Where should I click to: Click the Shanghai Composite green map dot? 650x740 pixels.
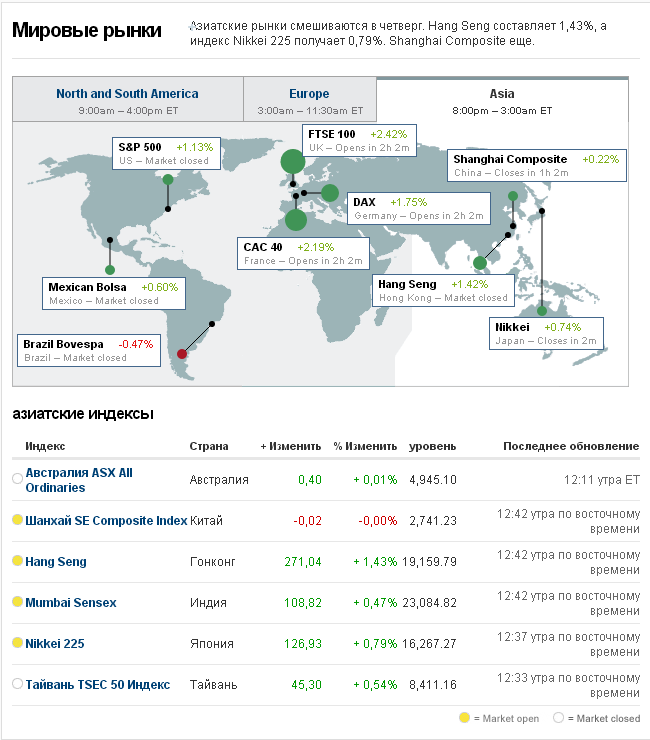(x=513, y=196)
